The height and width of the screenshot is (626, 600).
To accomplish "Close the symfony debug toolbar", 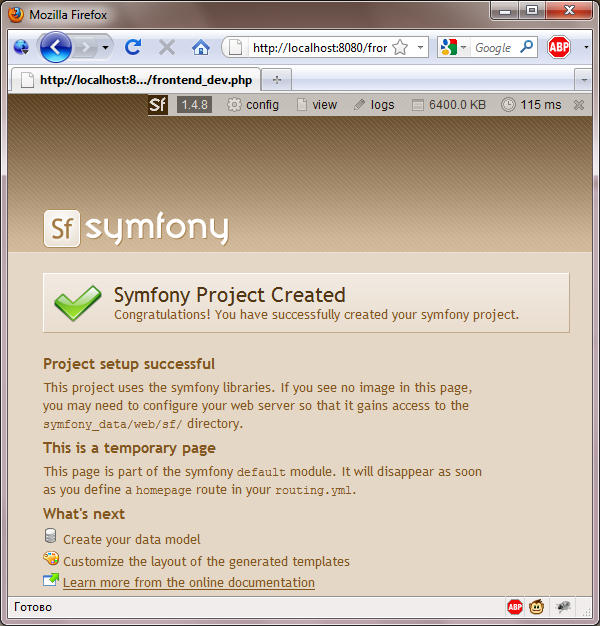I will (x=578, y=105).
